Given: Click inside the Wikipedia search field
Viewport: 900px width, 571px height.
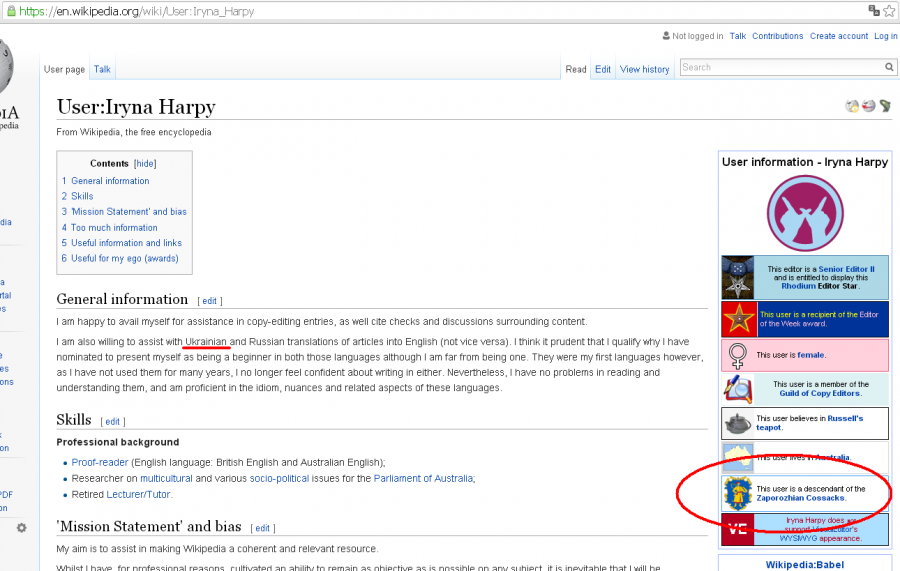Looking at the screenshot, I should 780,67.
